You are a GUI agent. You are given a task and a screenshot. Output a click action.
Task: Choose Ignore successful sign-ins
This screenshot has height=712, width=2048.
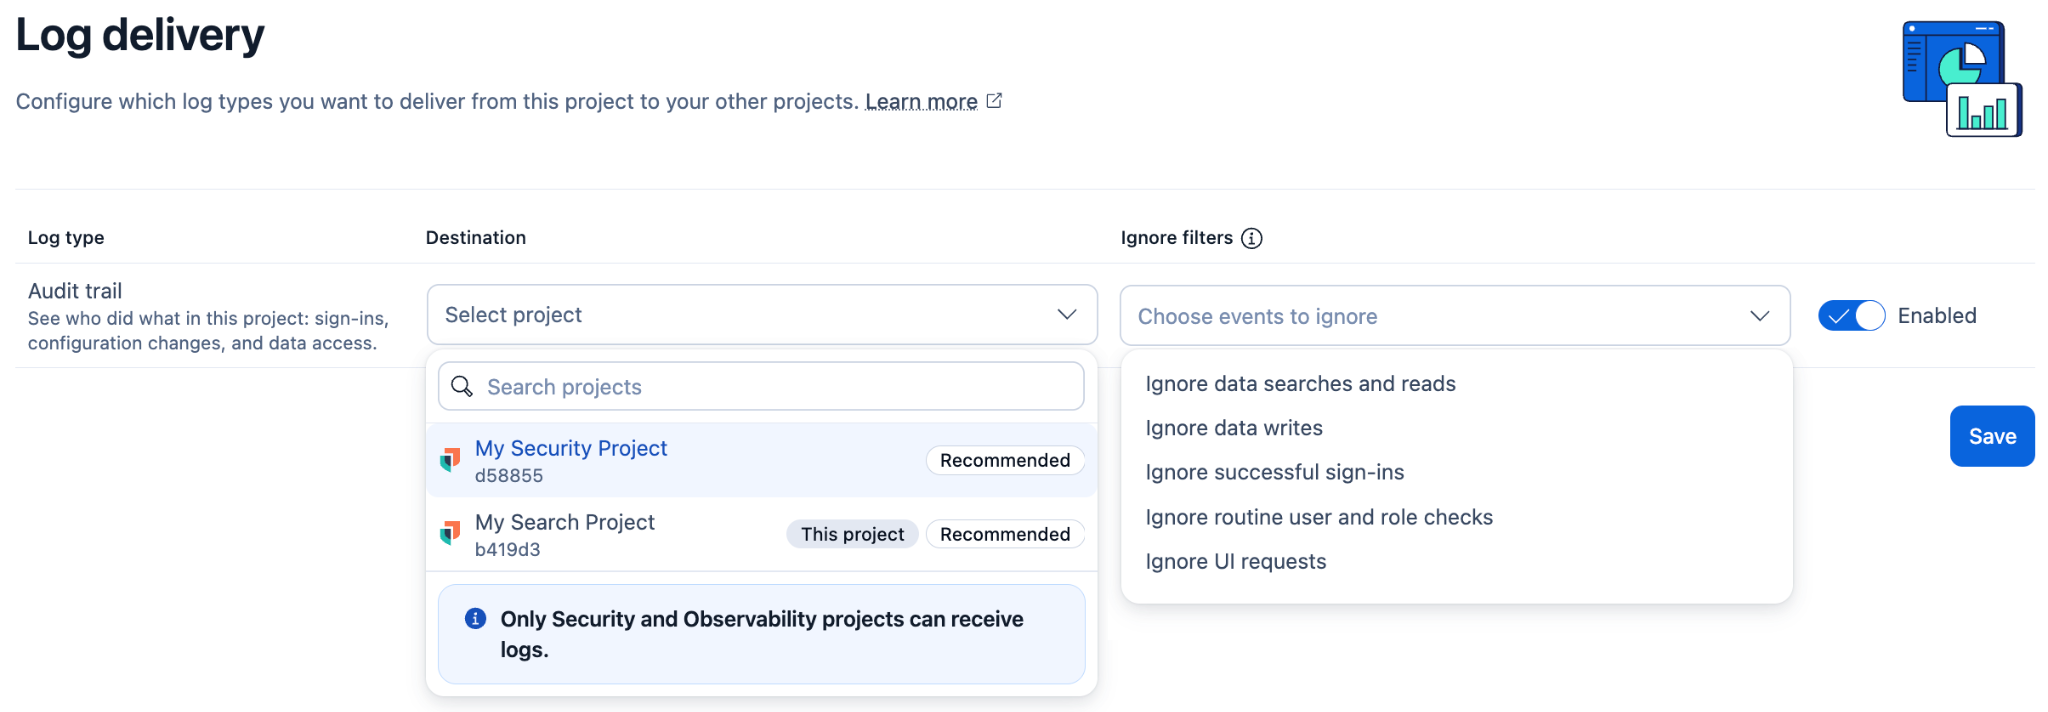[x=1275, y=472]
